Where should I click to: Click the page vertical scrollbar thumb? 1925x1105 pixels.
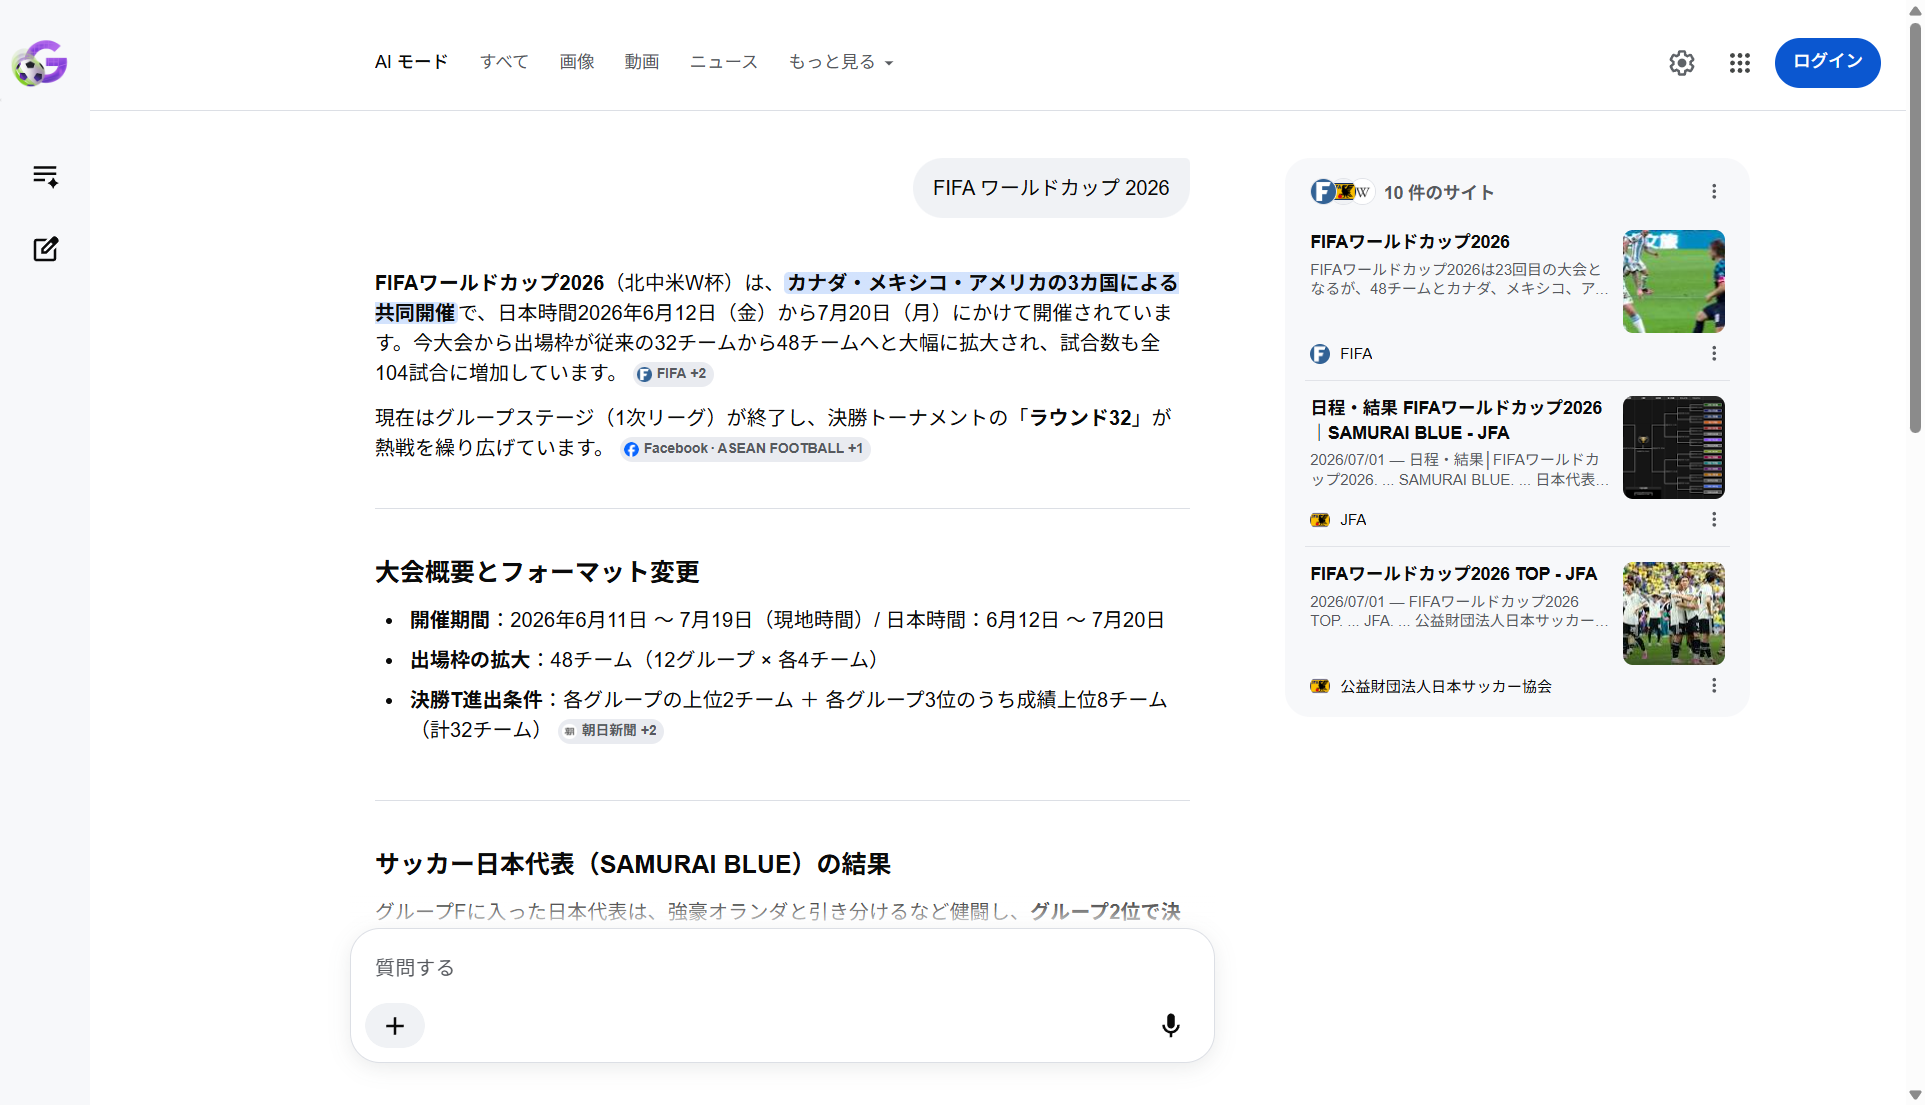[x=1915, y=228]
